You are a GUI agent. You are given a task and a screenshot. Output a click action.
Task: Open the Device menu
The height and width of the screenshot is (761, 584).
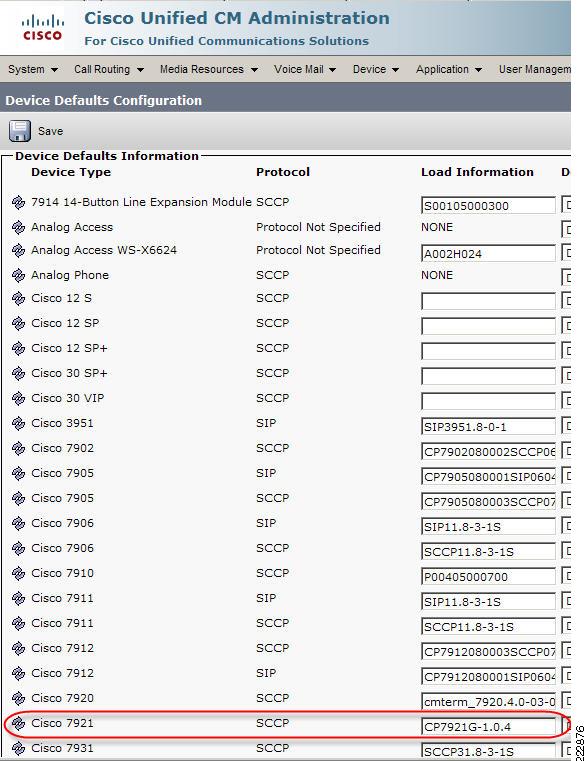[375, 69]
